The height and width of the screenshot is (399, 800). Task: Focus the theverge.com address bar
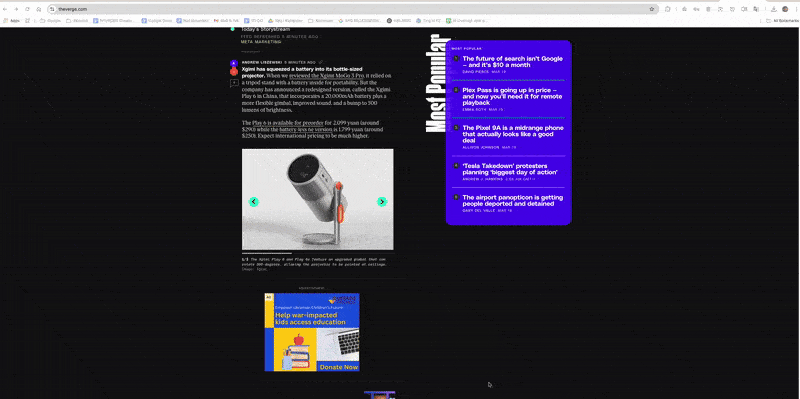352,9
